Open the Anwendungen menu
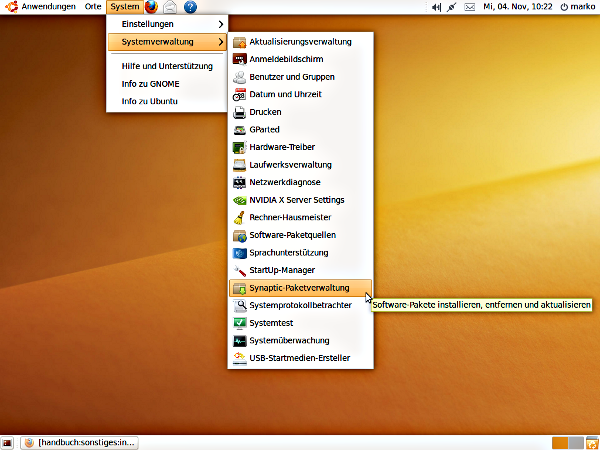This screenshot has width=600, height=450. tap(48, 7)
